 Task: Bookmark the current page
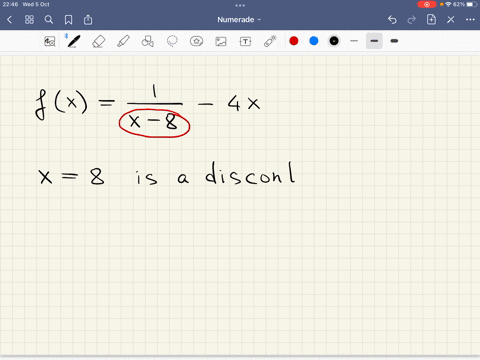click(68, 20)
